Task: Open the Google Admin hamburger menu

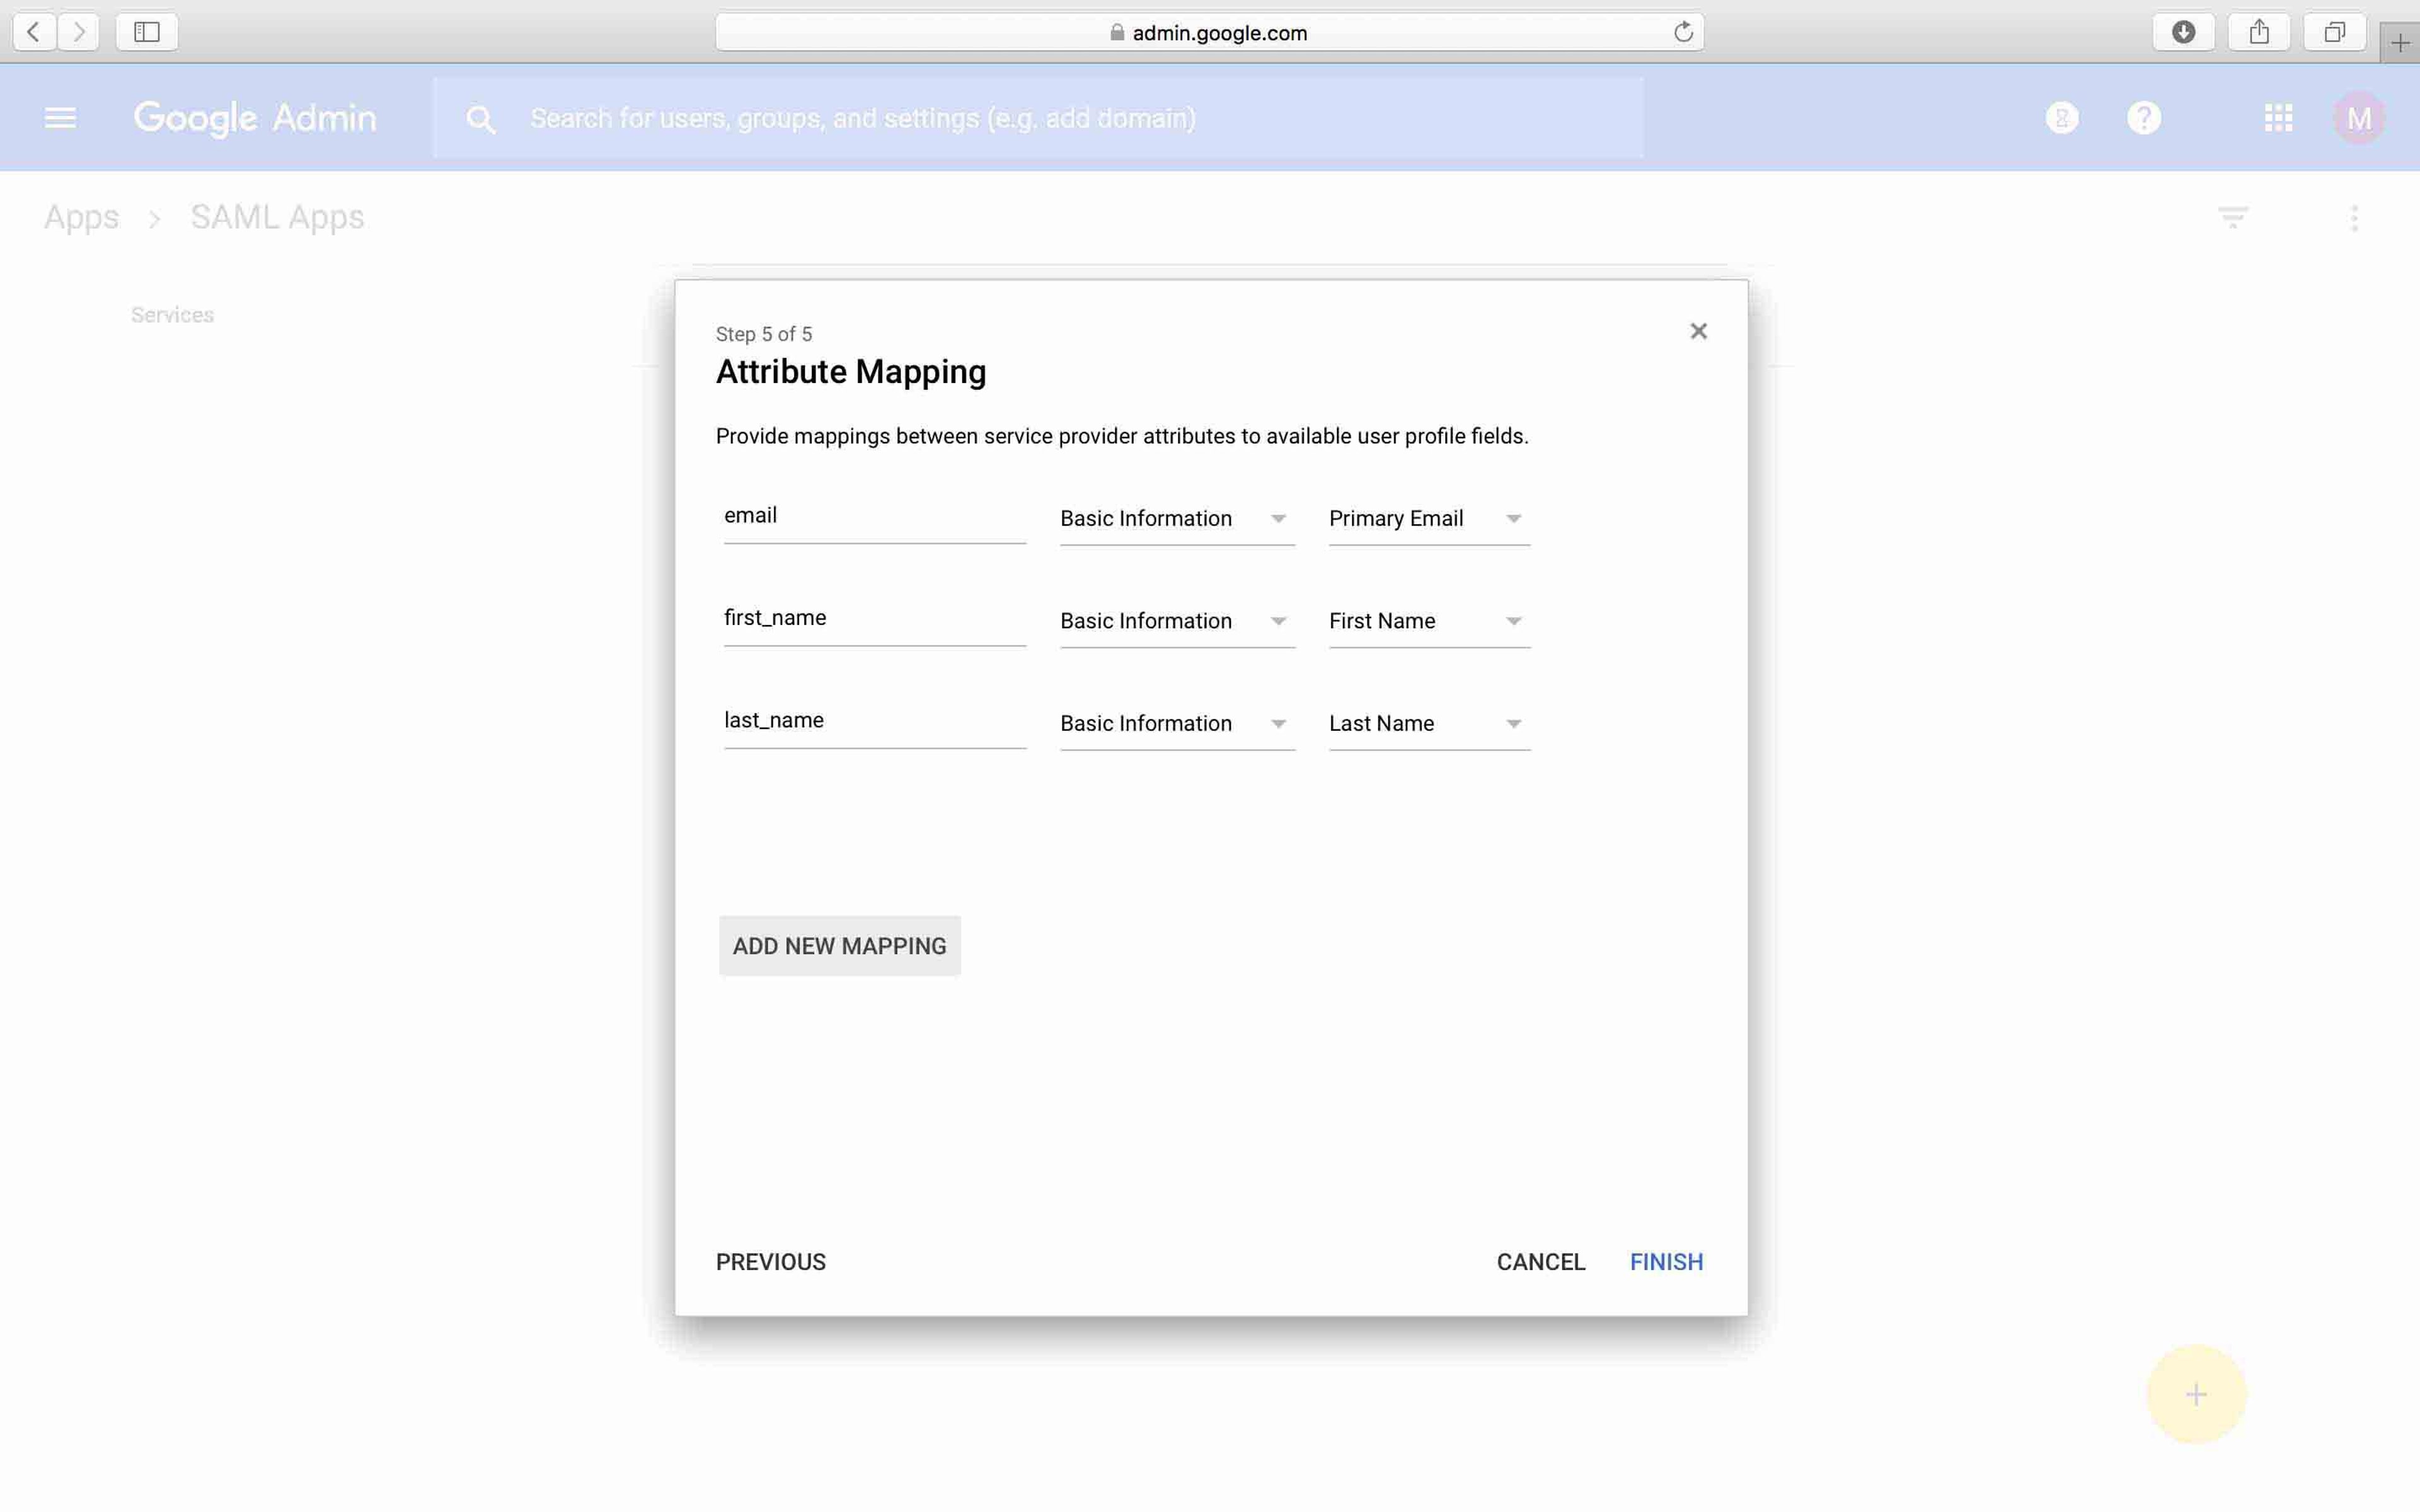Action: tap(60, 118)
